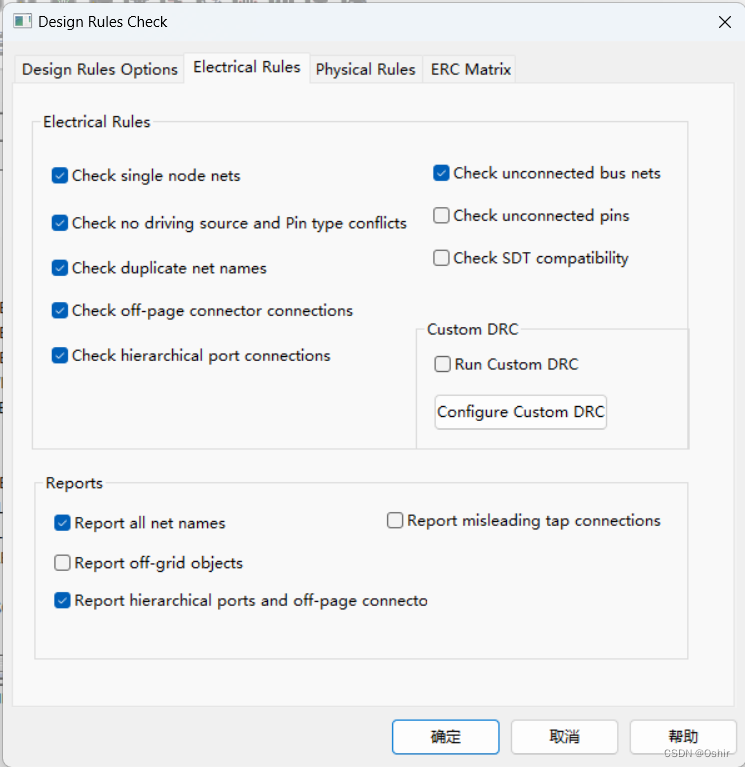The height and width of the screenshot is (767, 745).
Task: Tick the Run Custom DRC checkbox
Action: [442, 365]
